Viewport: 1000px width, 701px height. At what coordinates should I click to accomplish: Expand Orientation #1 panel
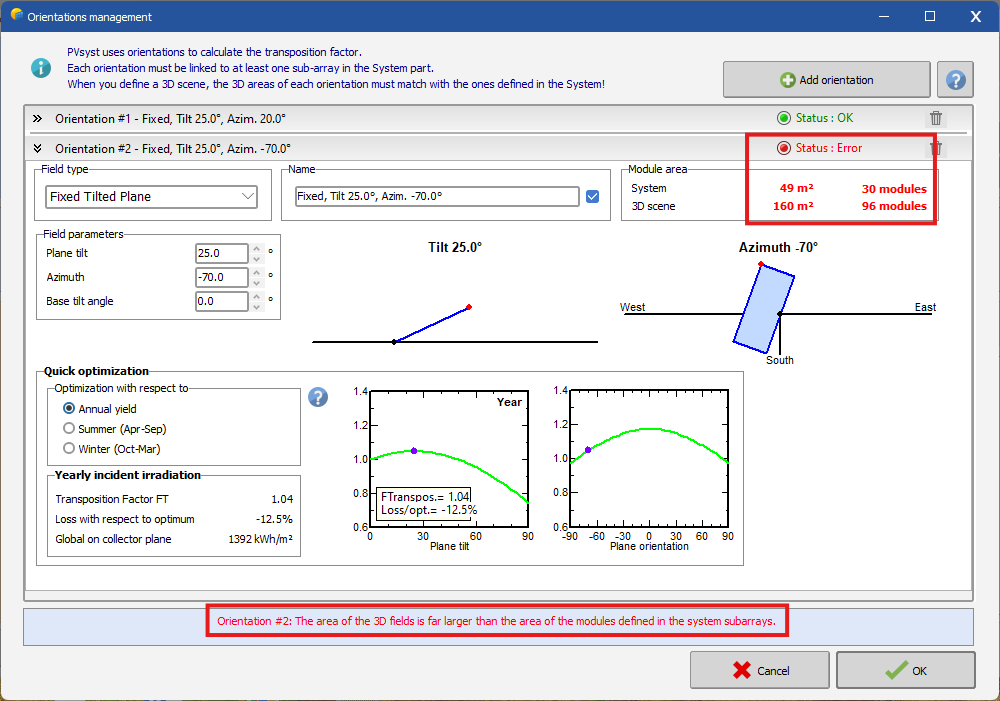pos(38,119)
